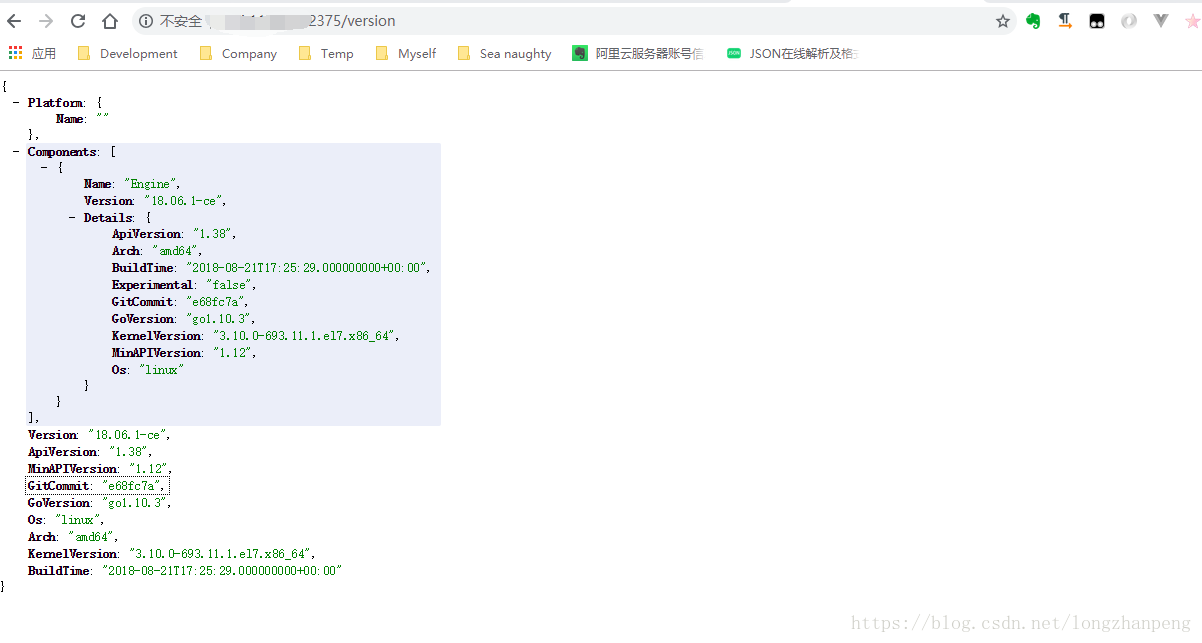The image size is (1202, 643).
Task: Open the Sea naughty bookmarks folder
Action: pyautogui.click(x=504, y=53)
